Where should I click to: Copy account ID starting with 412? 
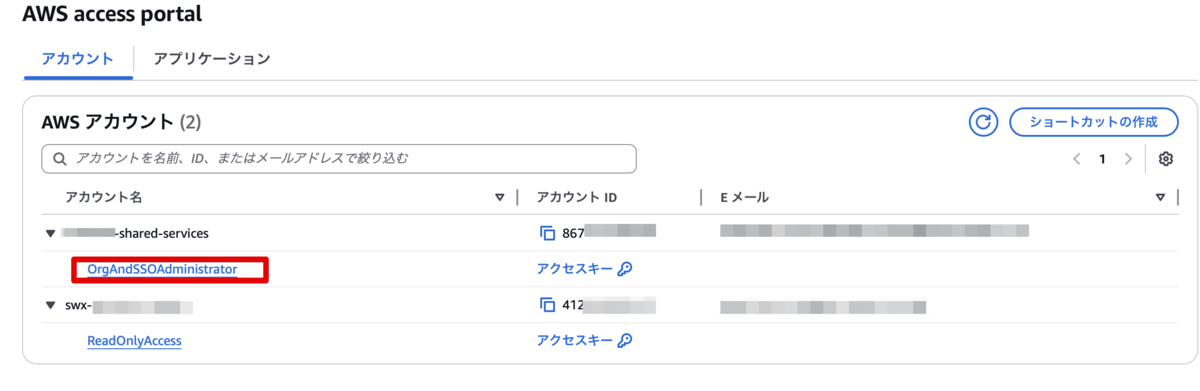(x=547, y=305)
